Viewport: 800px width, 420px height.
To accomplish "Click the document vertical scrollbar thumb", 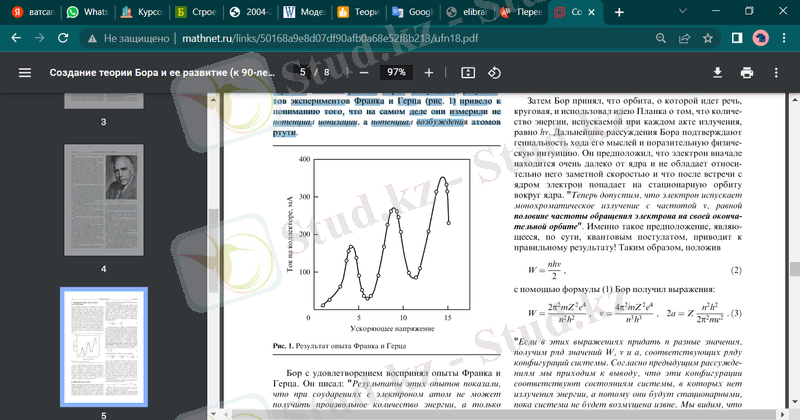I will (795, 268).
